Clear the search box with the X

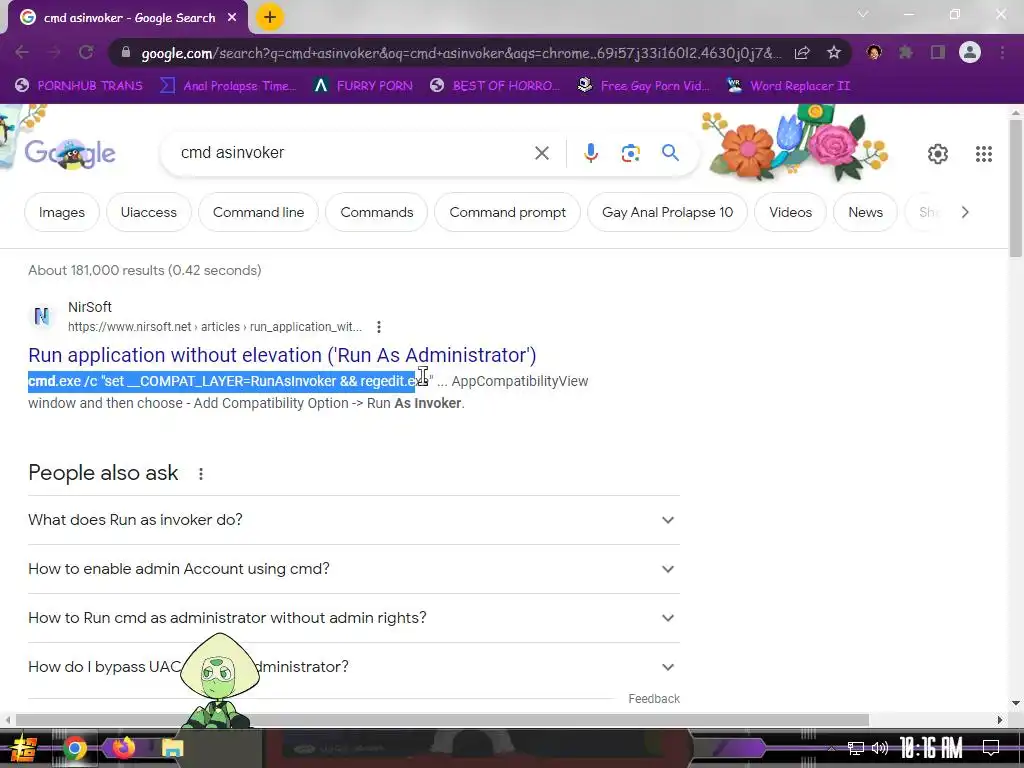(x=542, y=153)
